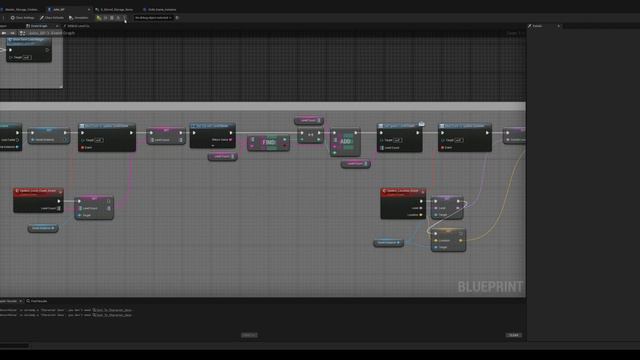Image resolution: width=640 pixels, height=360 pixels.
Task: Expand the chevron on Return Value function node
Action: pos(212,145)
